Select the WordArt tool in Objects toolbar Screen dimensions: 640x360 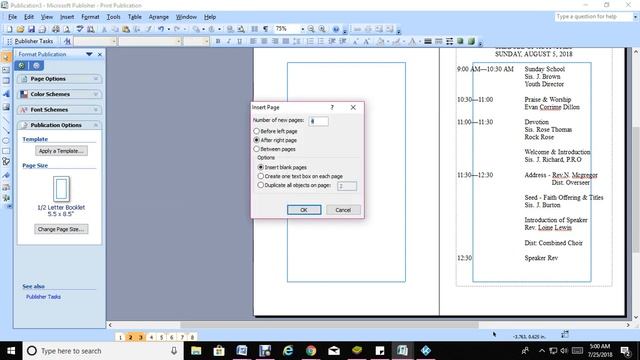click(6, 94)
